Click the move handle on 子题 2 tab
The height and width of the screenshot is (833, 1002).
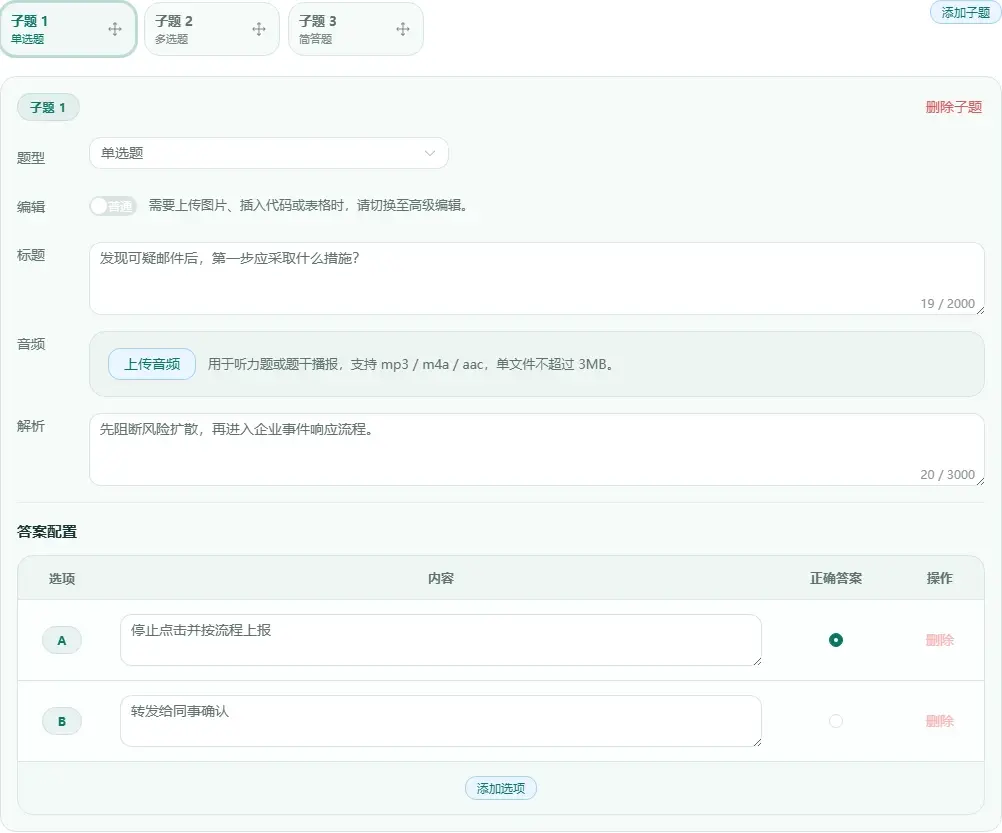click(x=259, y=29)
